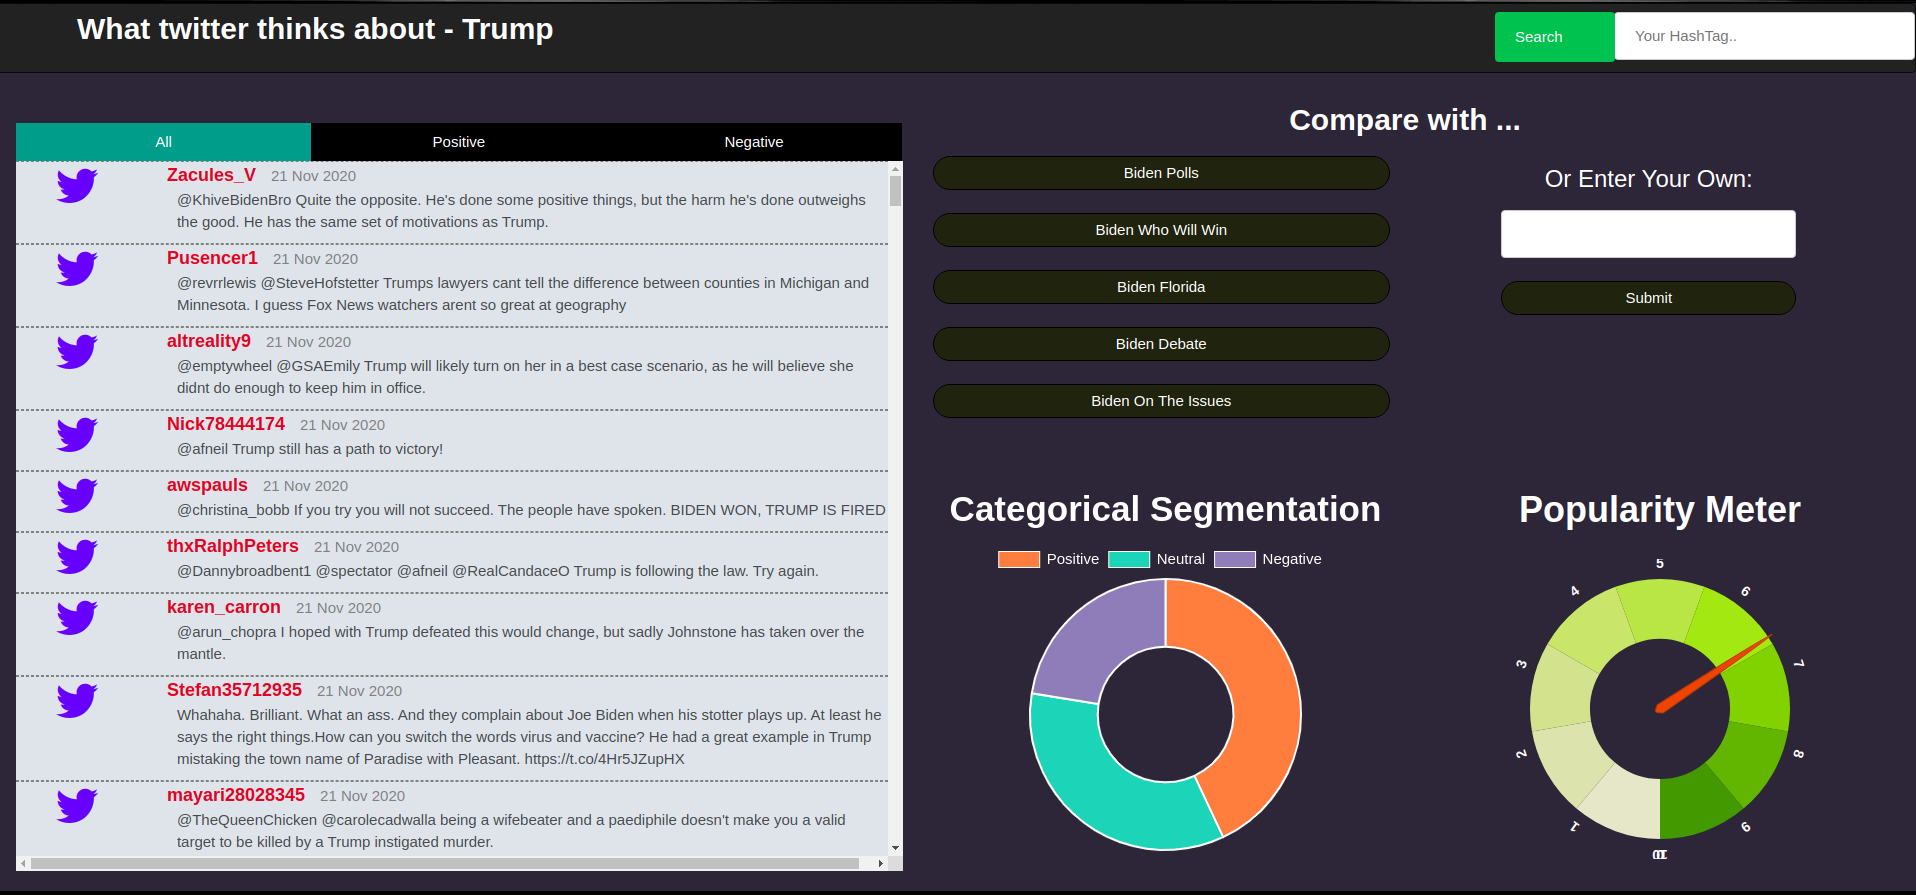Open the altreality9 username
This screenshot has width=1916, height=895.
[x=209, y=341]
